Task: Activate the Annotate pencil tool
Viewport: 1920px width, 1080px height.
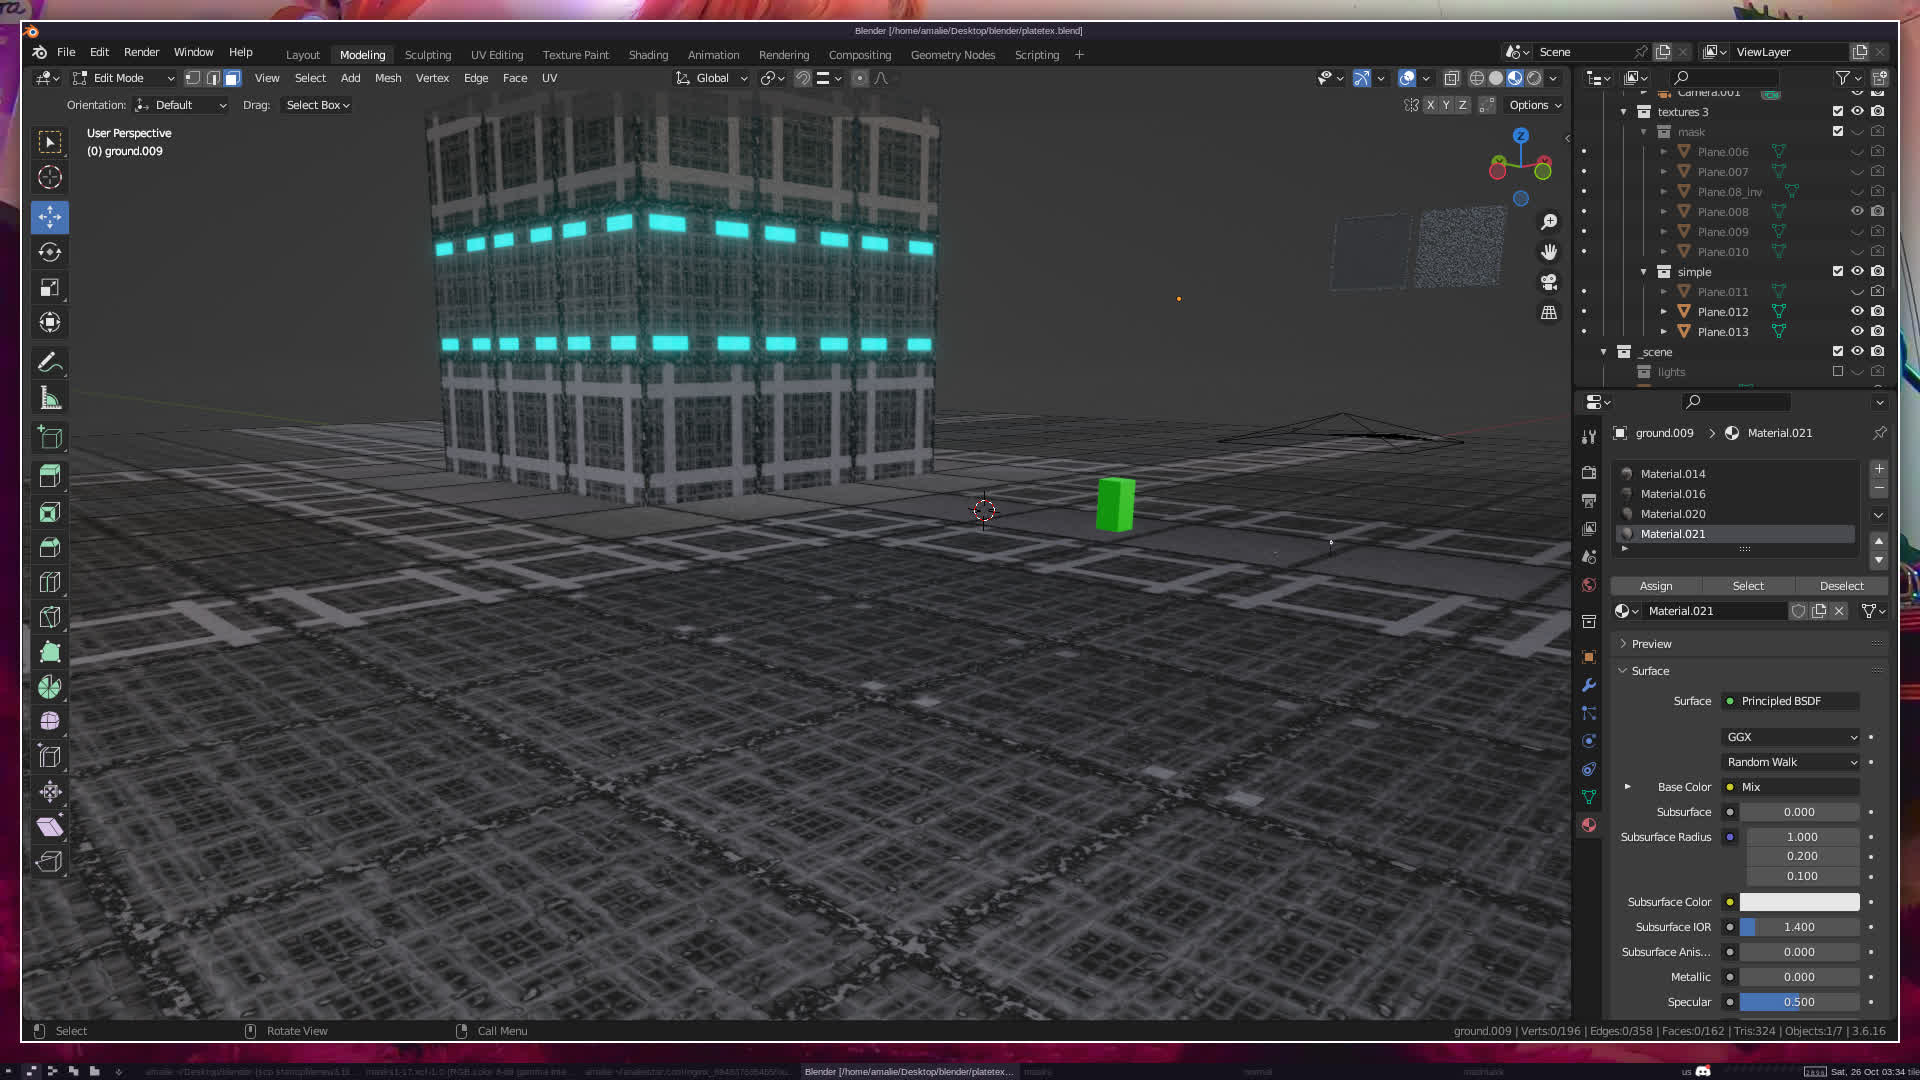Action: tap(49, 363)
